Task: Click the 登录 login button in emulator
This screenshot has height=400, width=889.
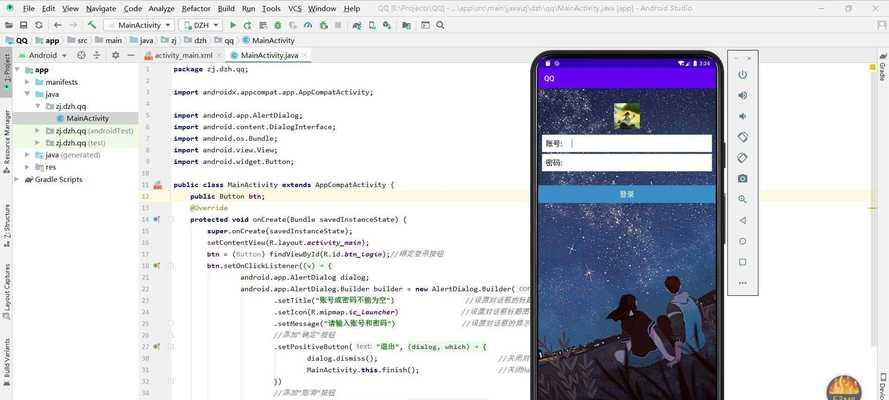Action: 626,194
